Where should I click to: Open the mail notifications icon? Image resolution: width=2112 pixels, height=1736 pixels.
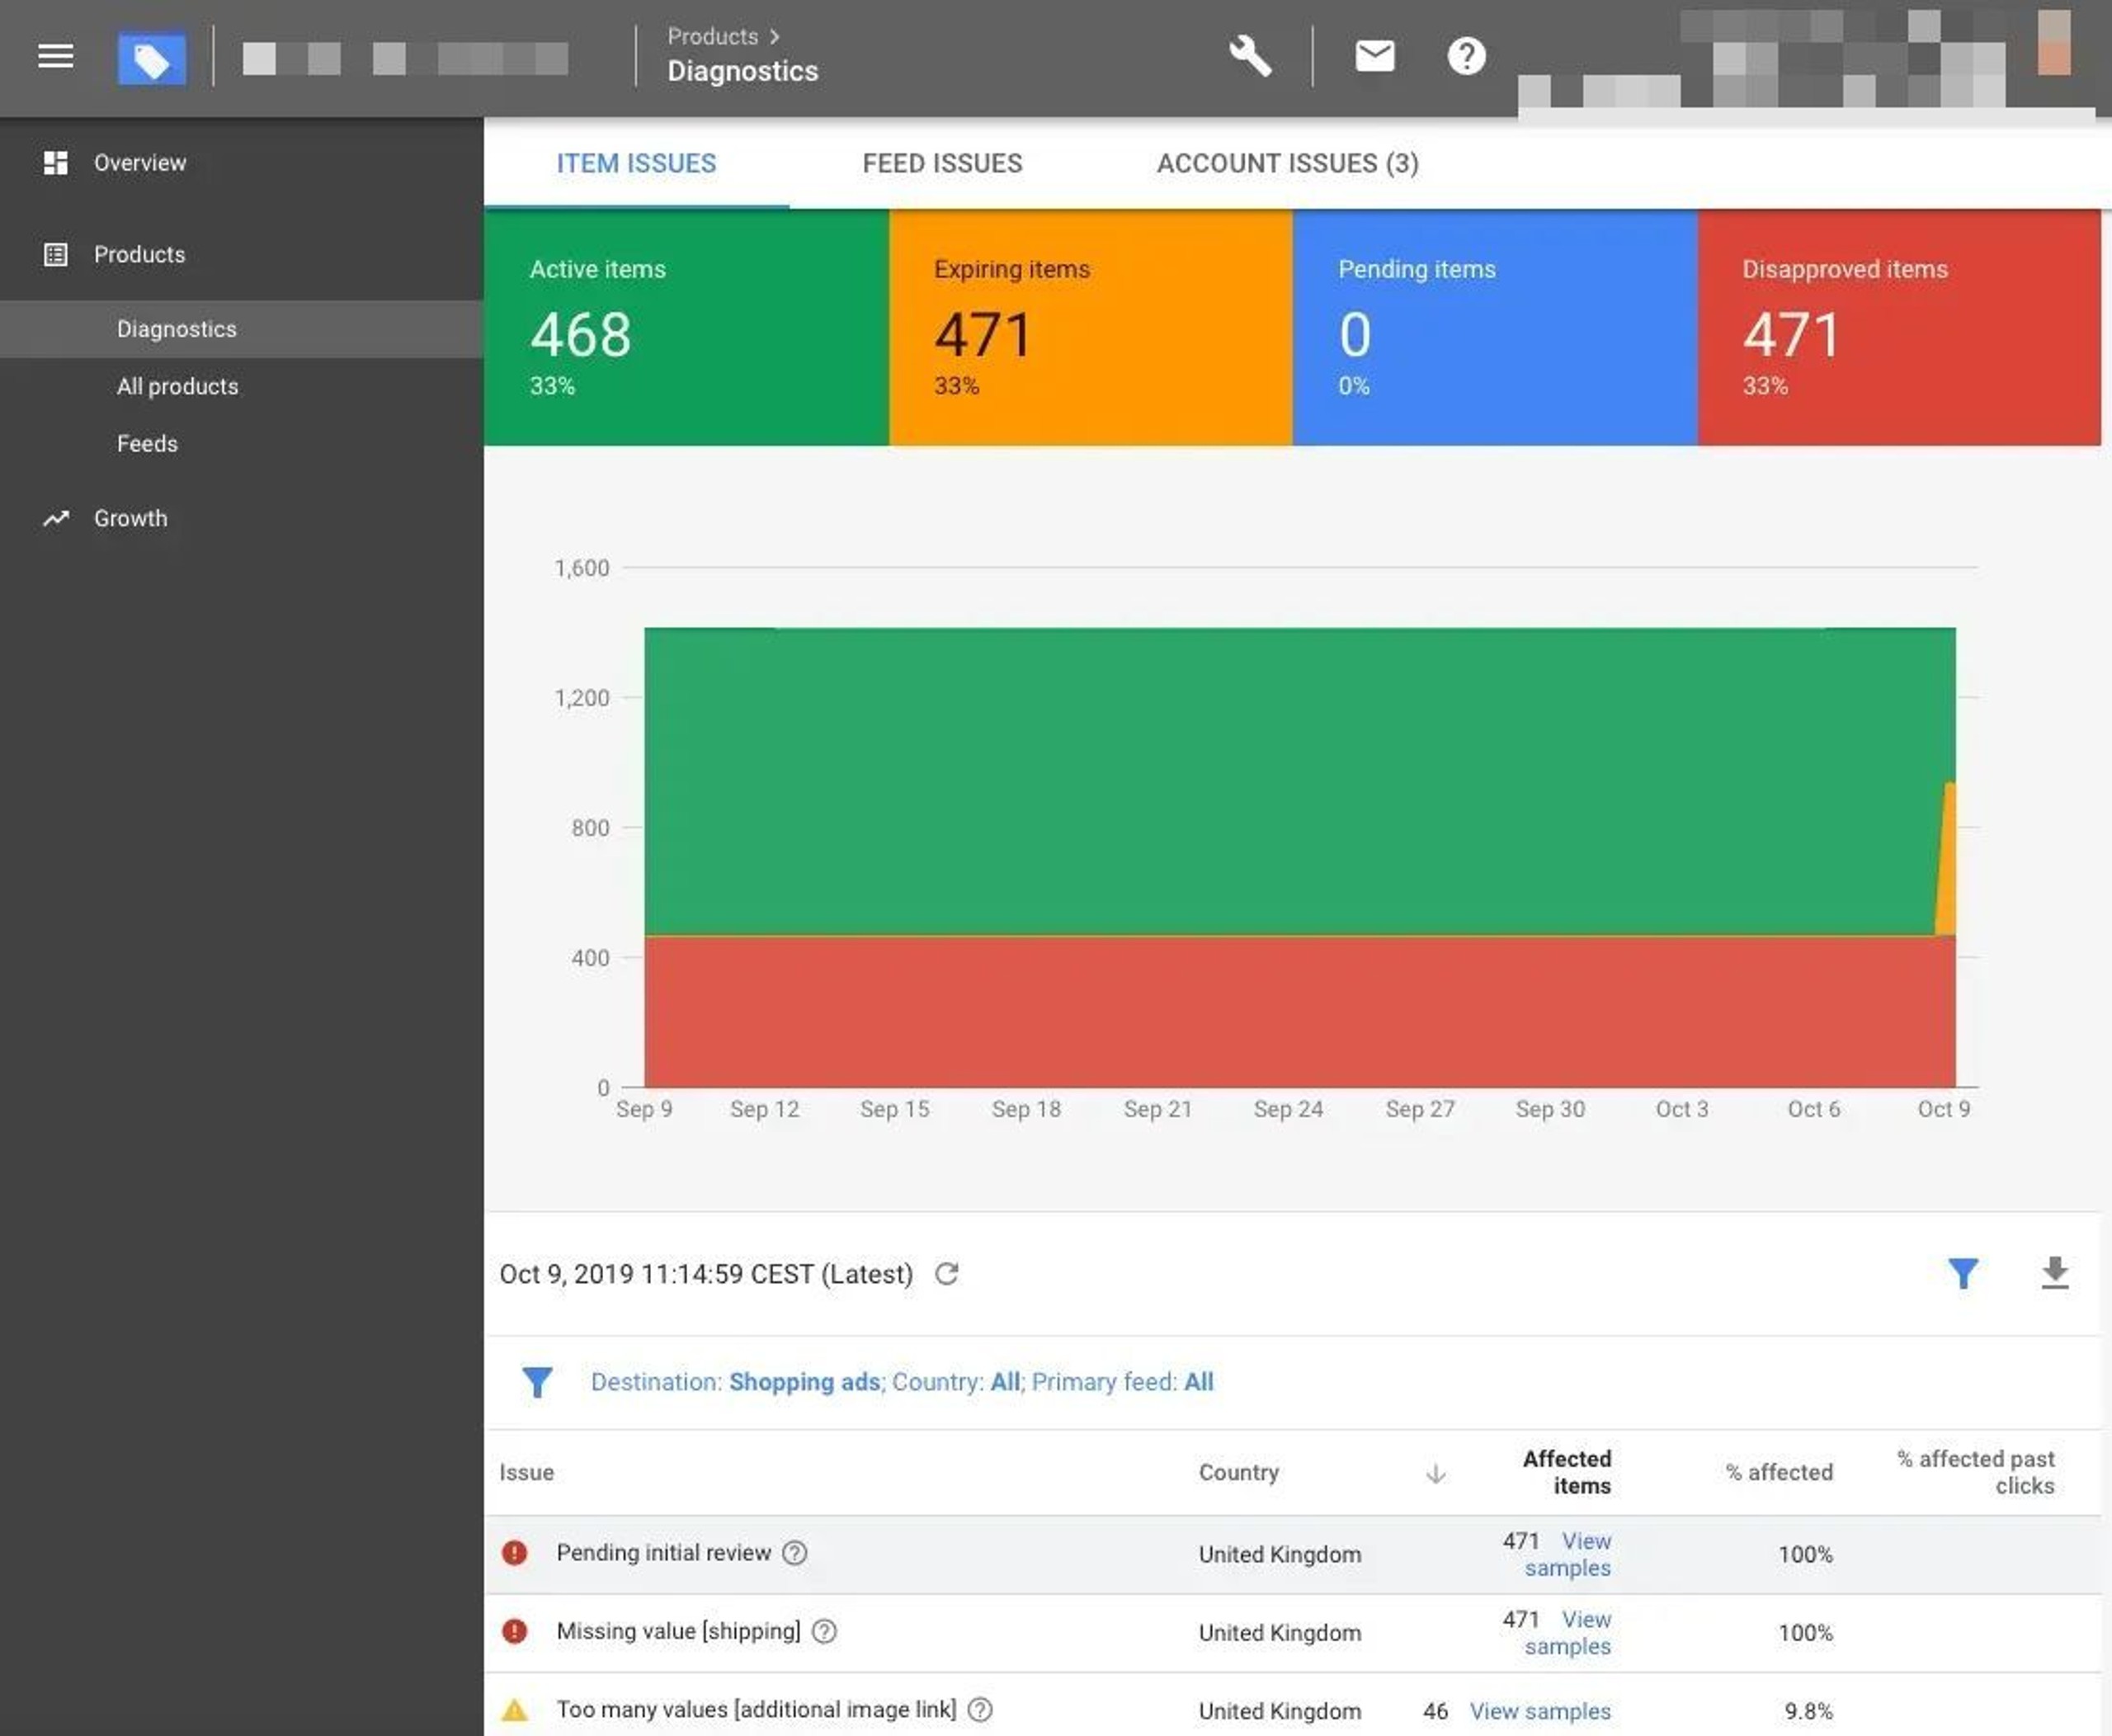click(1374, 56)
